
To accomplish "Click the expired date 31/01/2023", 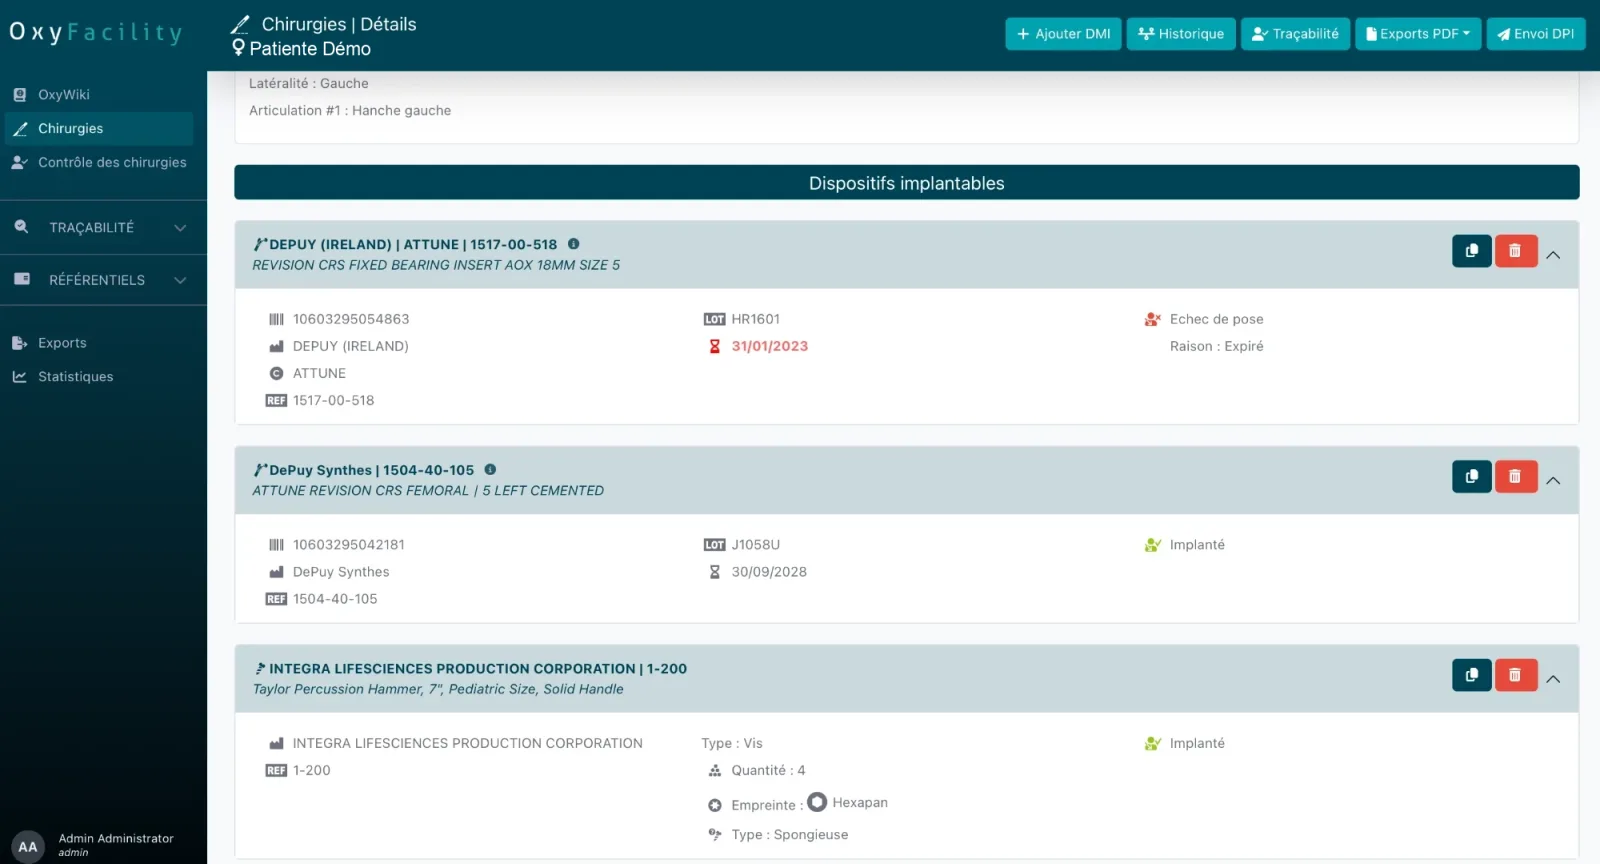I will pos(769,346).
